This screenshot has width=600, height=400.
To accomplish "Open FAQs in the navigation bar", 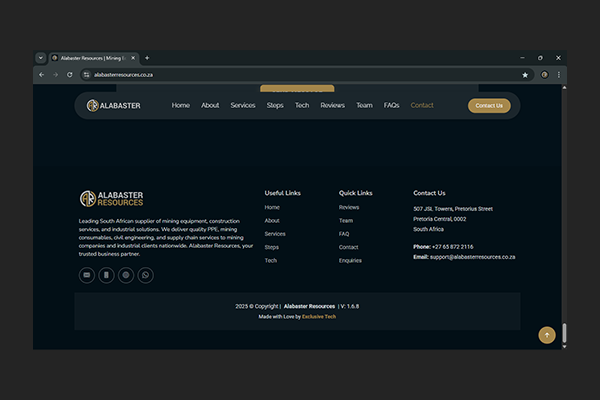I will 391,105.
